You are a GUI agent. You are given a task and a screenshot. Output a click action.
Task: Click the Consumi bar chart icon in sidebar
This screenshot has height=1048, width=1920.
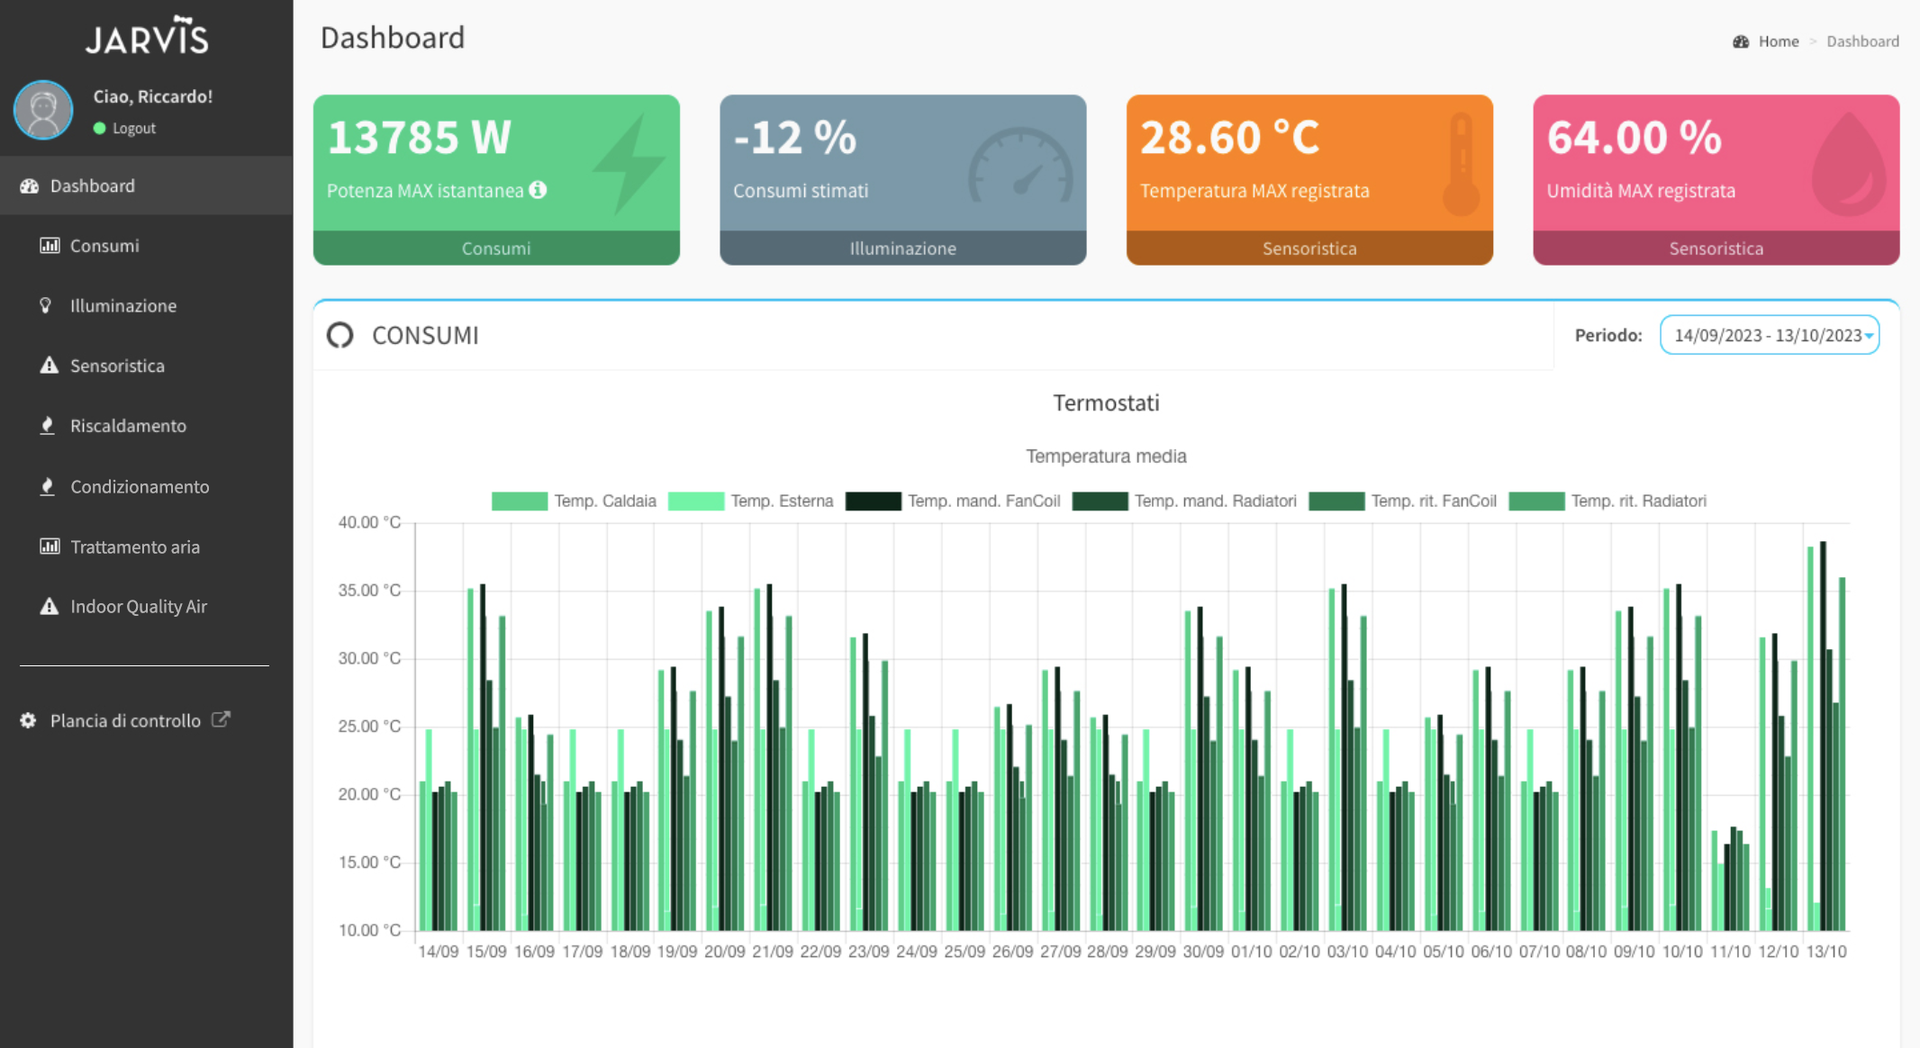49,246
